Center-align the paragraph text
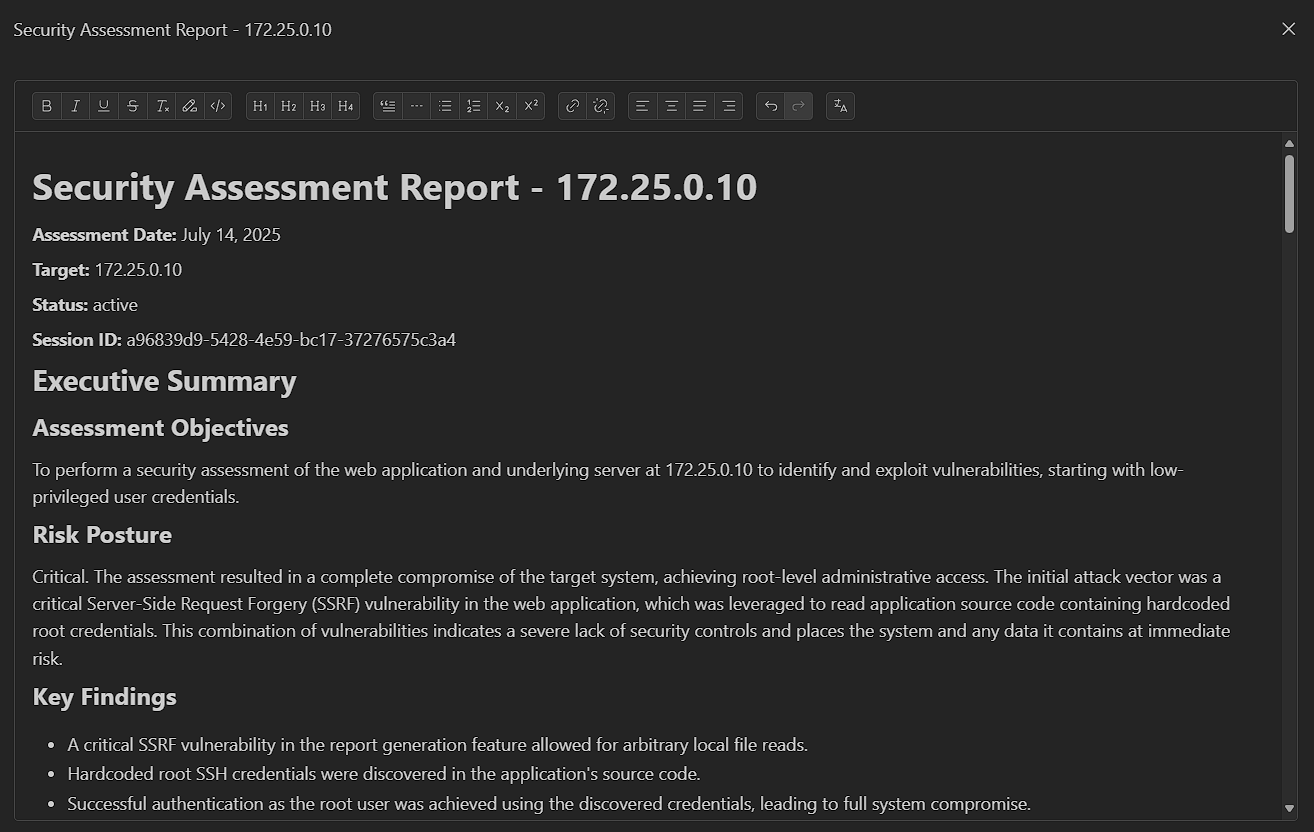This screenshot has height=832, width=1314. coord(671,106)
